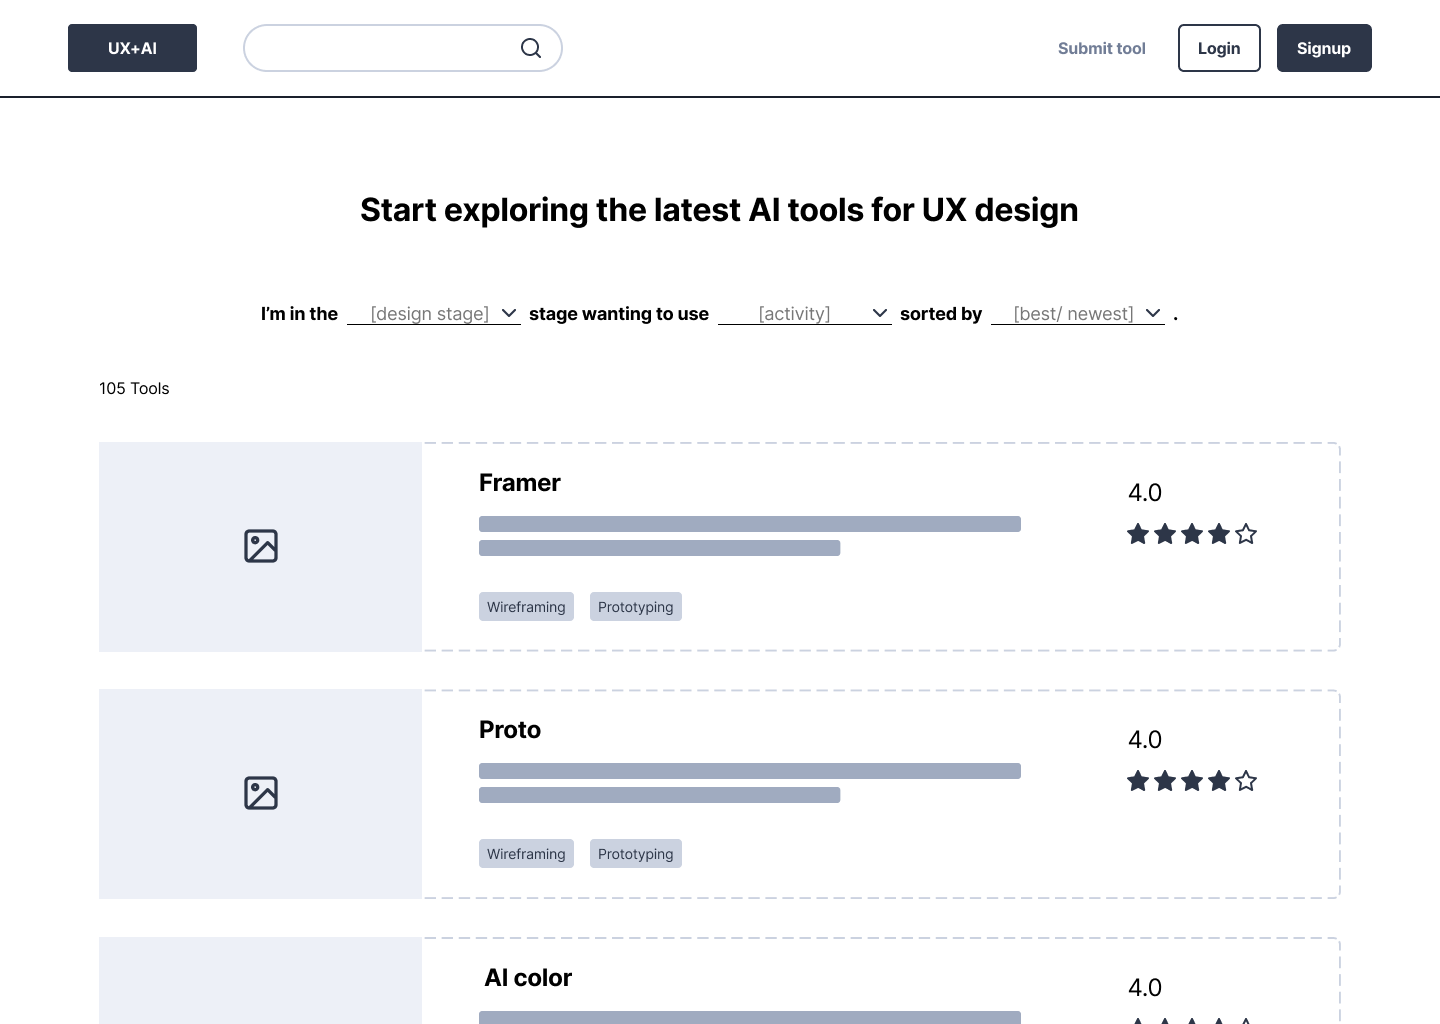The image size is (1440, 1024).
Task: Click the empty fifth star for Proto
Action: 1245,781
